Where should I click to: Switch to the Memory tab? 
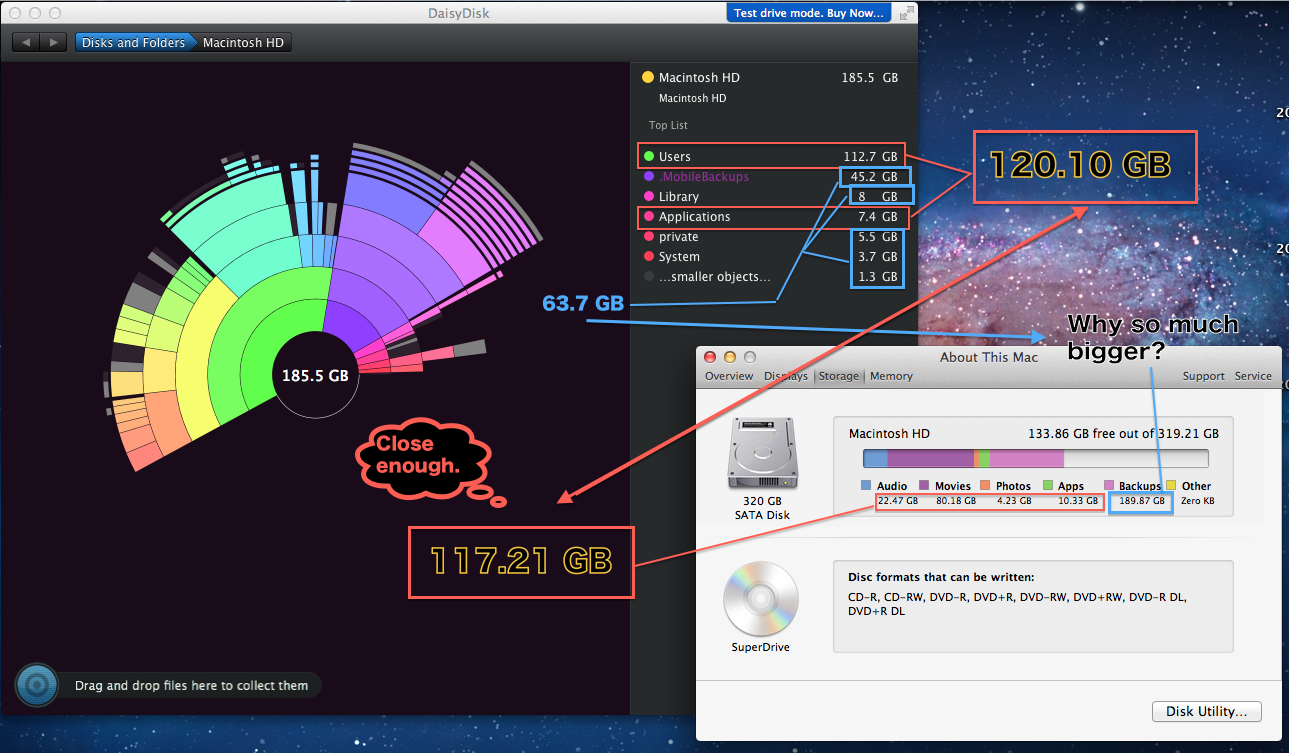[x=891, y=376]
